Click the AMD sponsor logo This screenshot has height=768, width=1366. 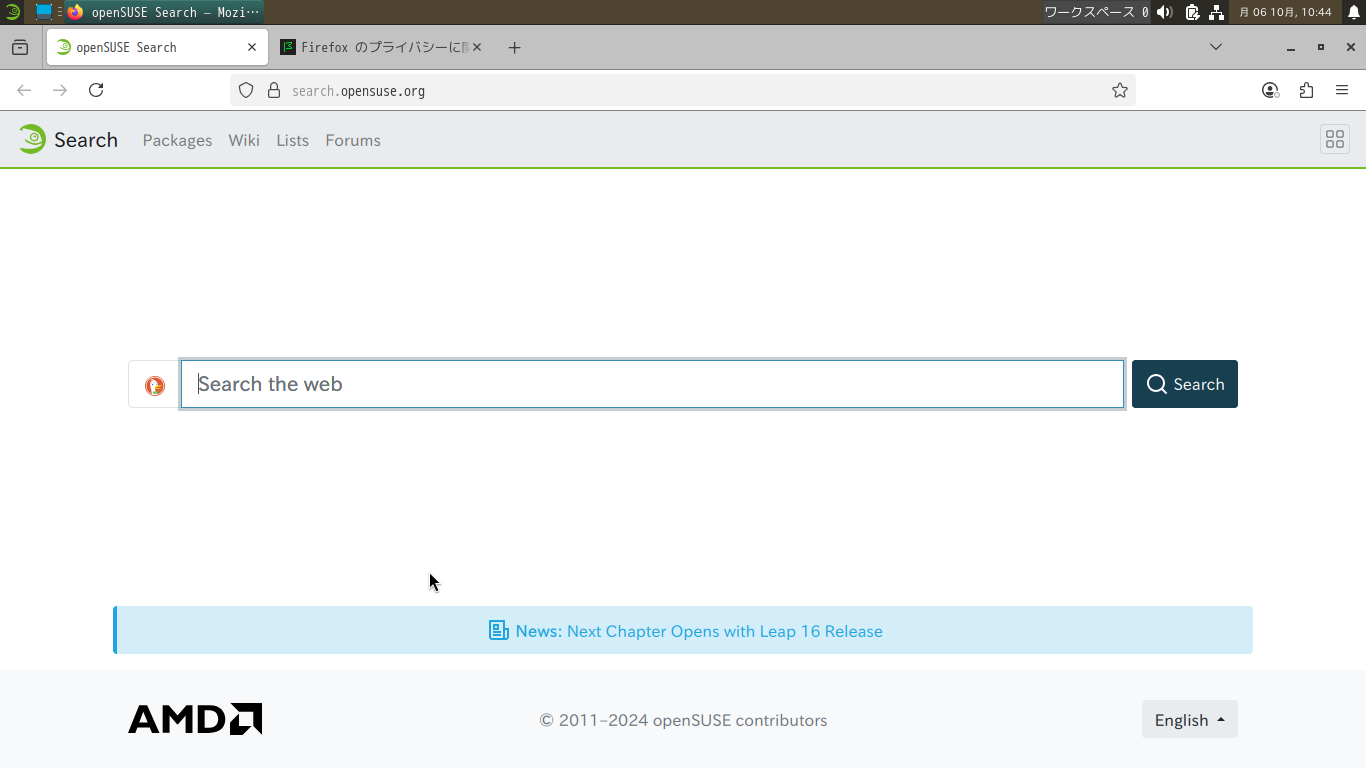point(195,719)
